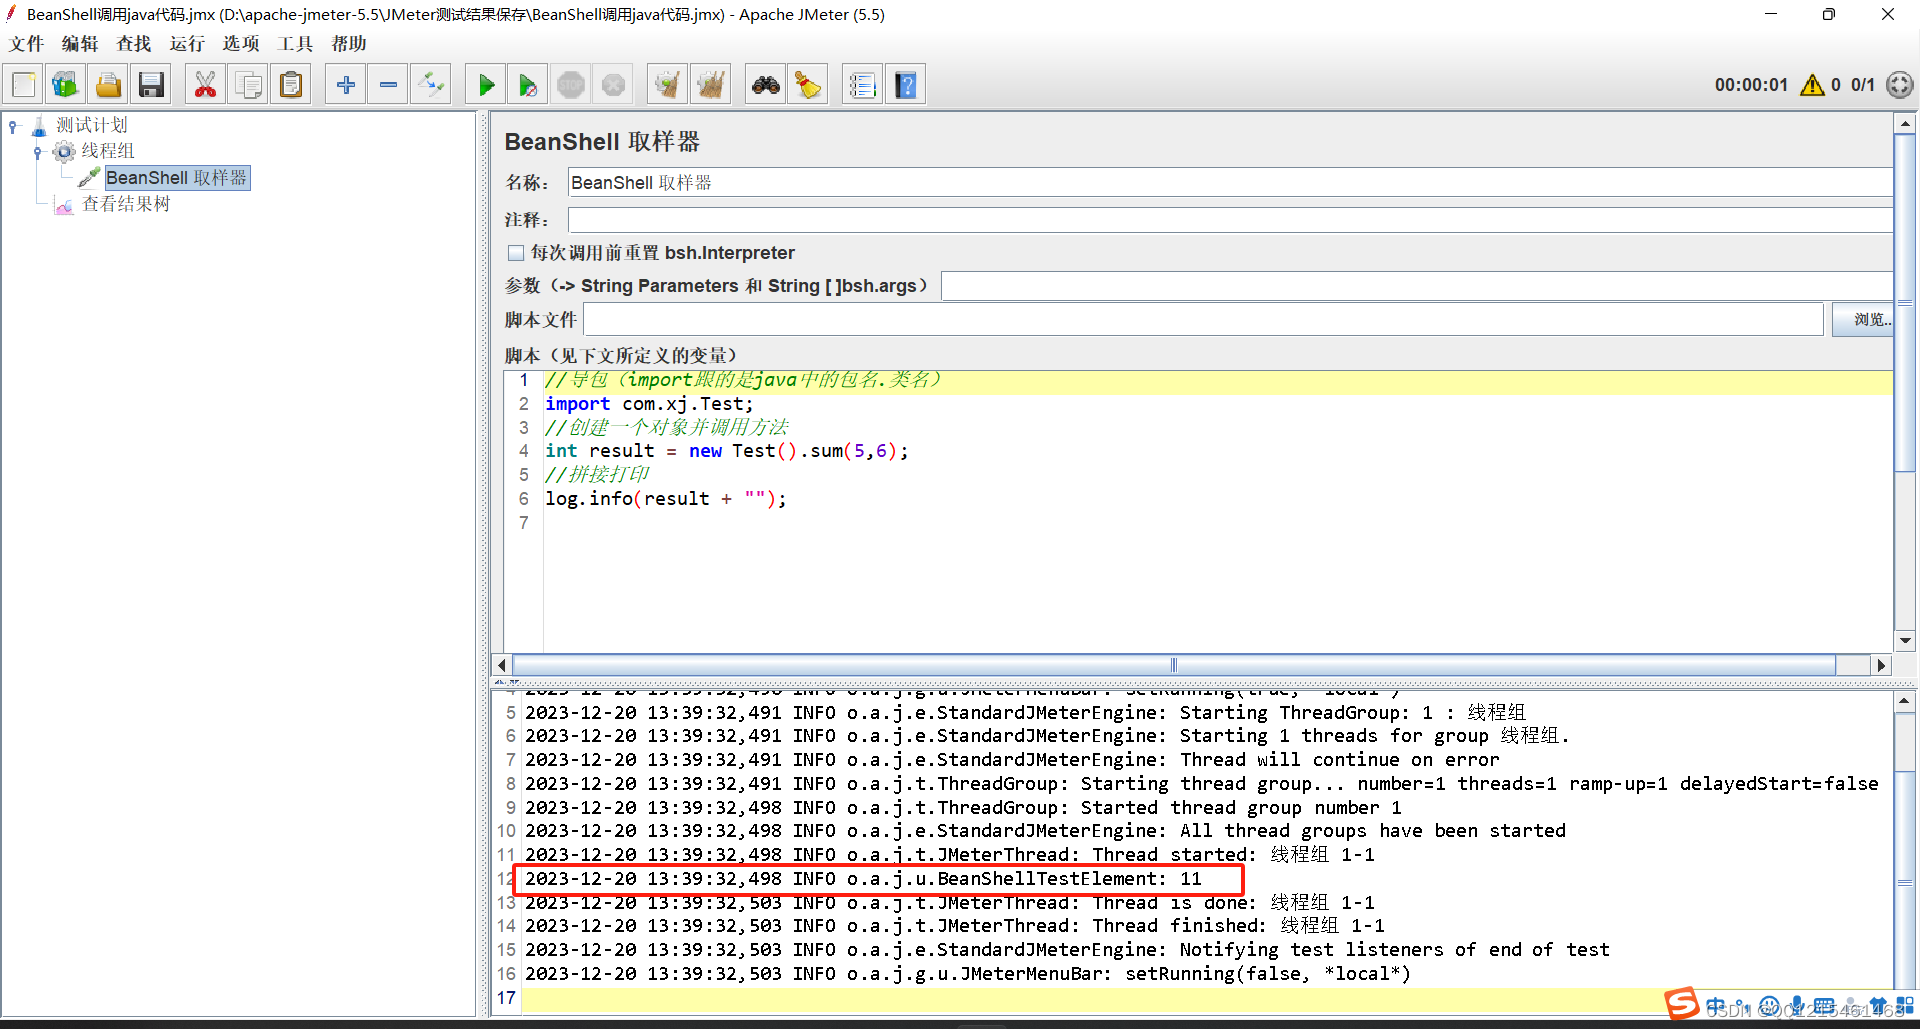Open the 工具 menu
This screenshot has height=1029, width=1920.
point(295,44)
